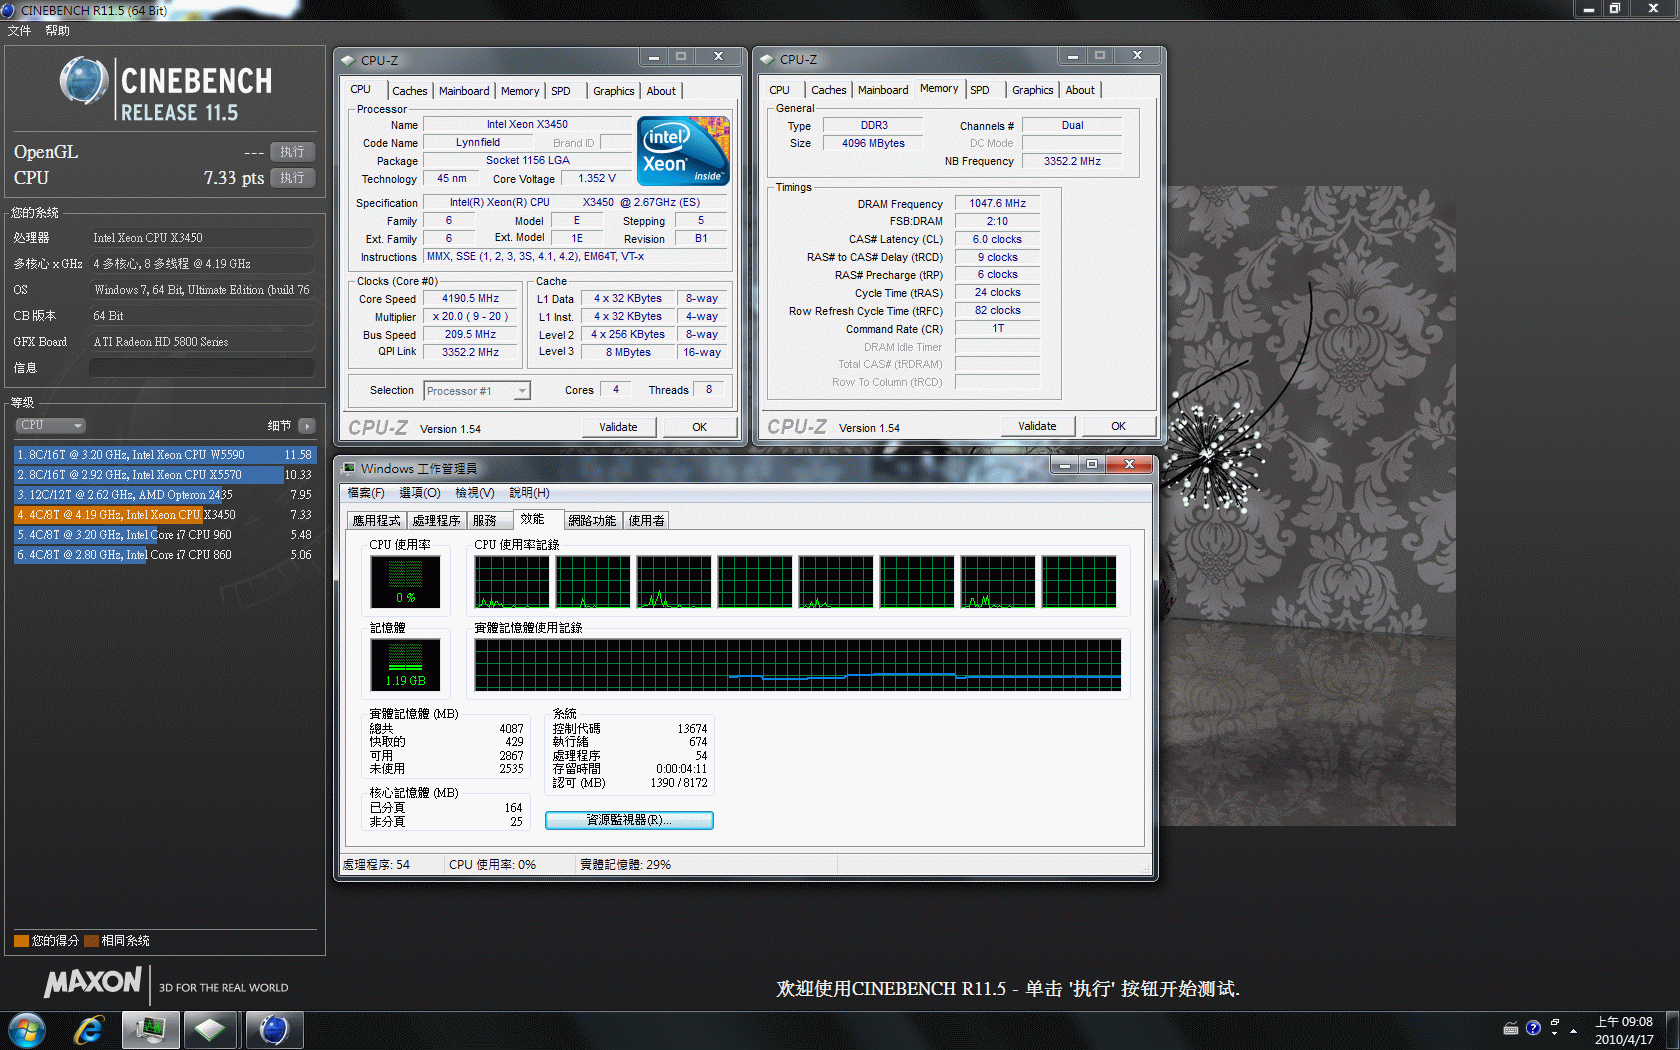This screenshot has height=1050, width=1680.
Task: Select highlighted X3450 ranking row
Action: point(164,515)
